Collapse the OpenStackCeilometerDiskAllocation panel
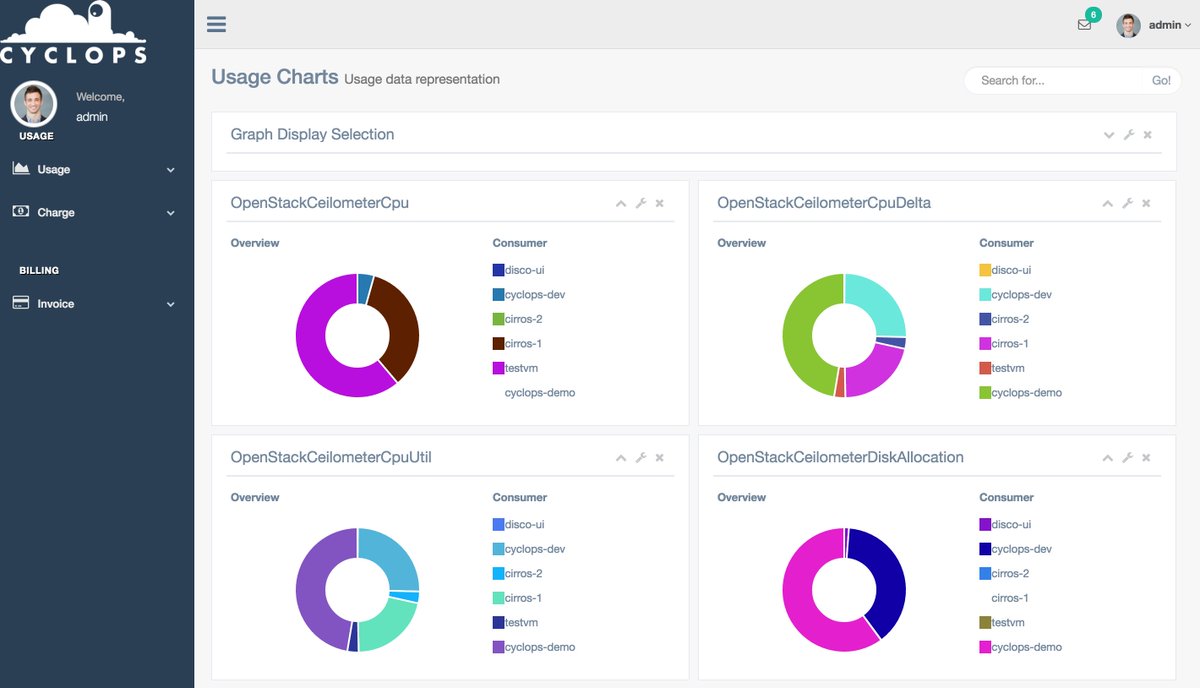 [x=1107, y=458]
